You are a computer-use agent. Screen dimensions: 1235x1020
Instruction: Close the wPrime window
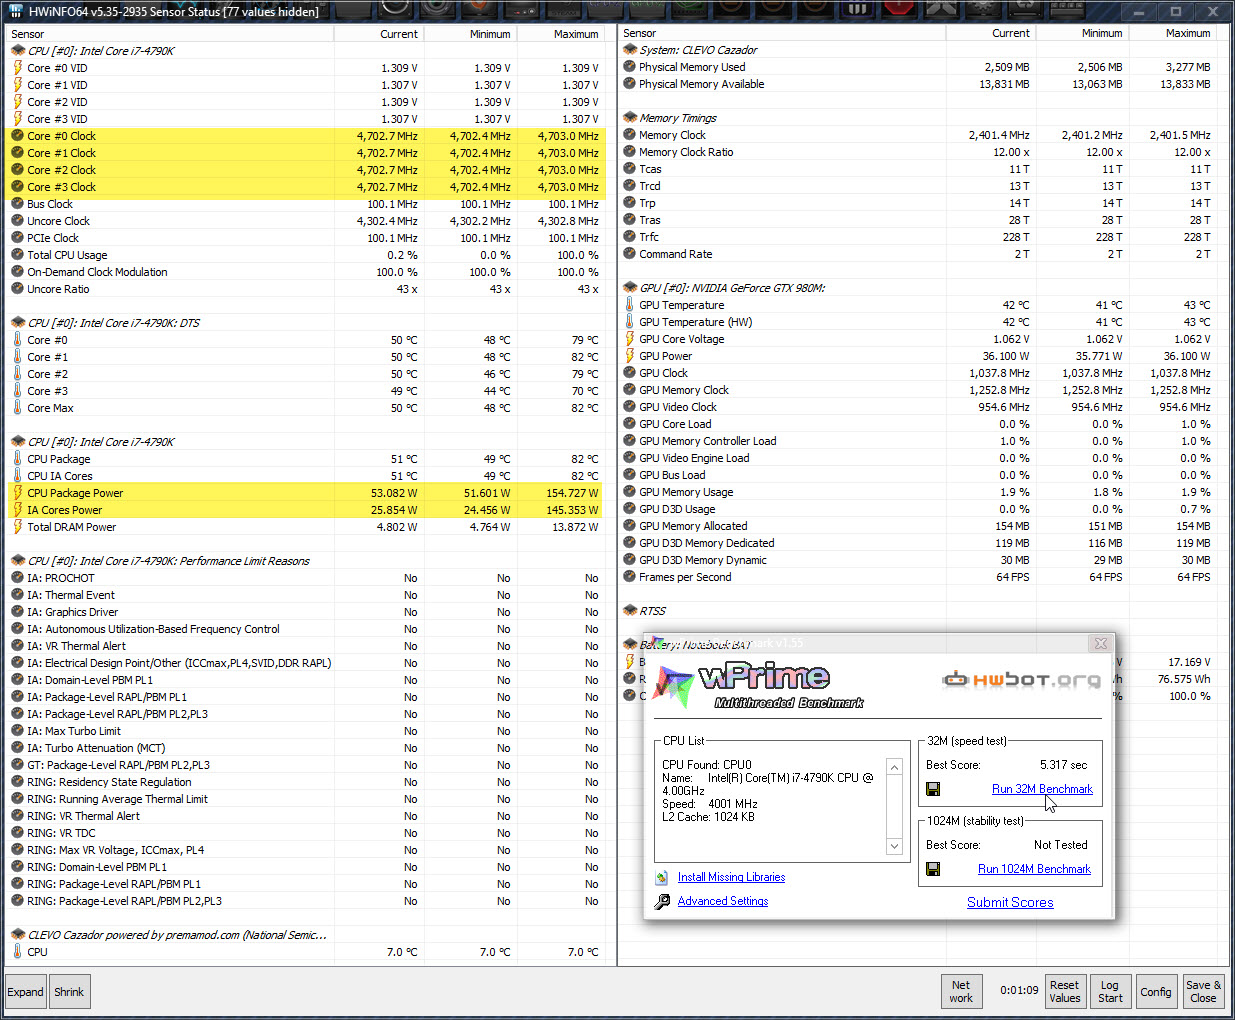click(x=1100, y=643)
